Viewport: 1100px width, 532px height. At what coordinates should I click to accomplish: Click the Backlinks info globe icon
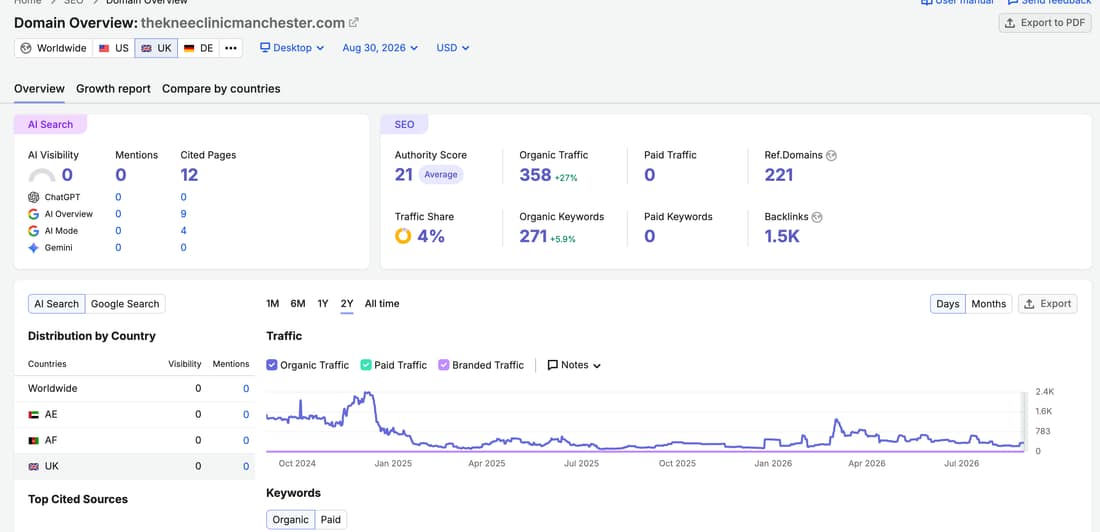(817, 218)
